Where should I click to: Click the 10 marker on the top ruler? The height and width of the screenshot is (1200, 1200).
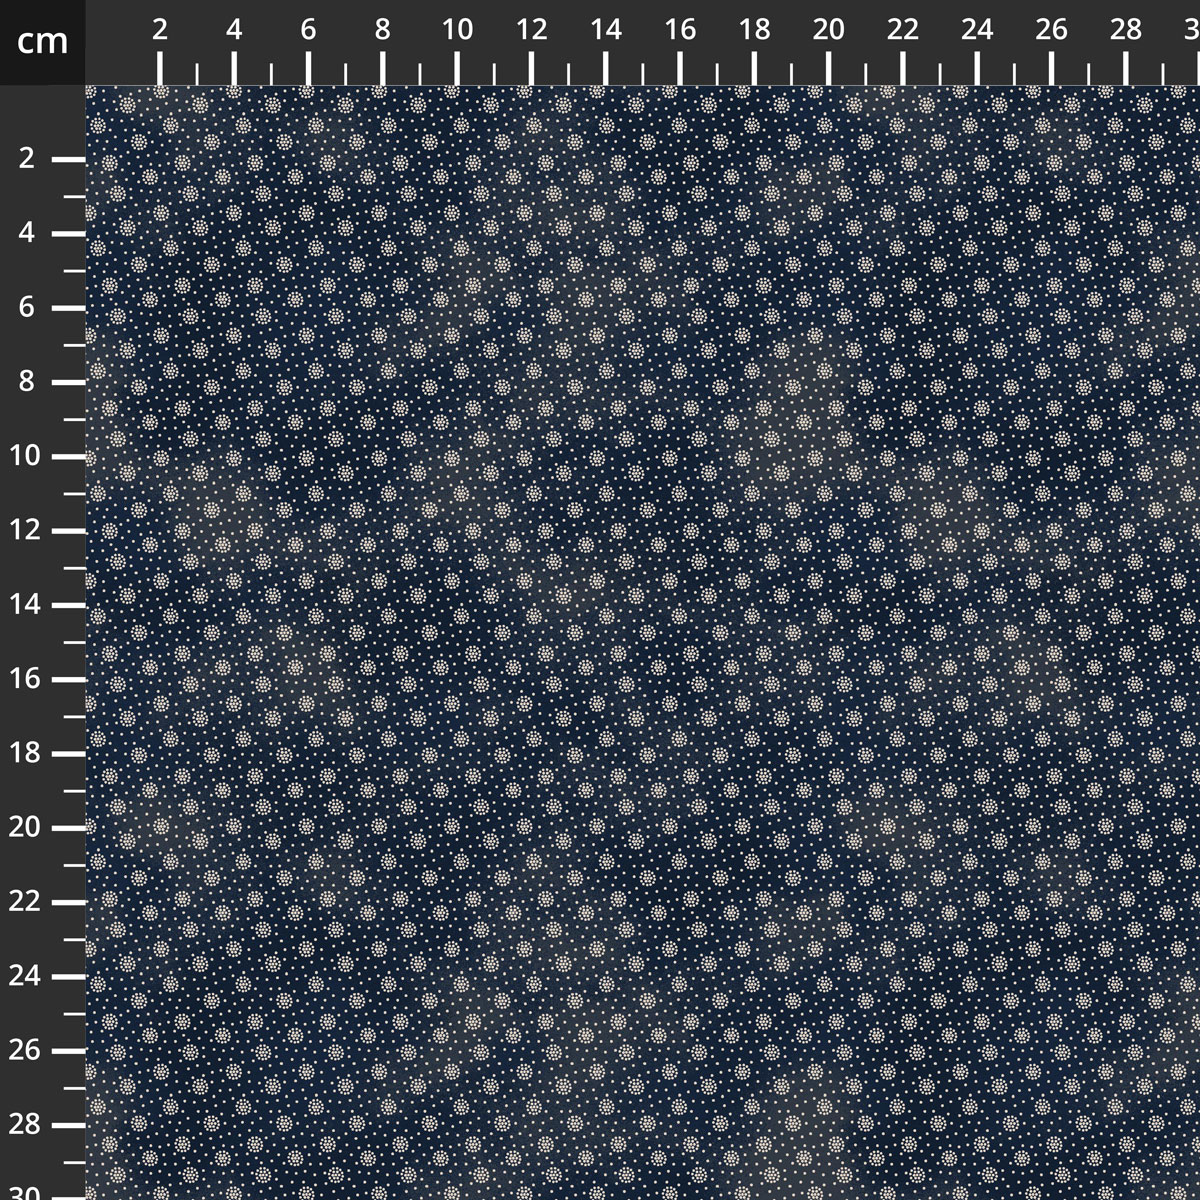[x=458, y=30]
